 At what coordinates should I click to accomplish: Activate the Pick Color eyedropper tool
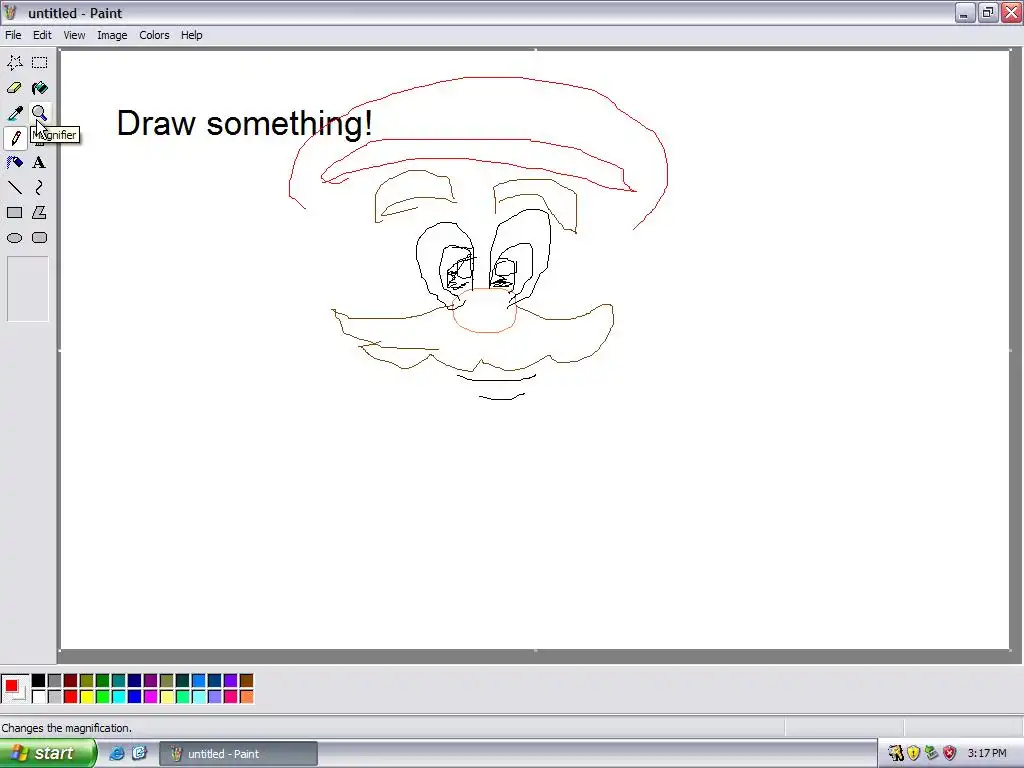click(14, 113)
